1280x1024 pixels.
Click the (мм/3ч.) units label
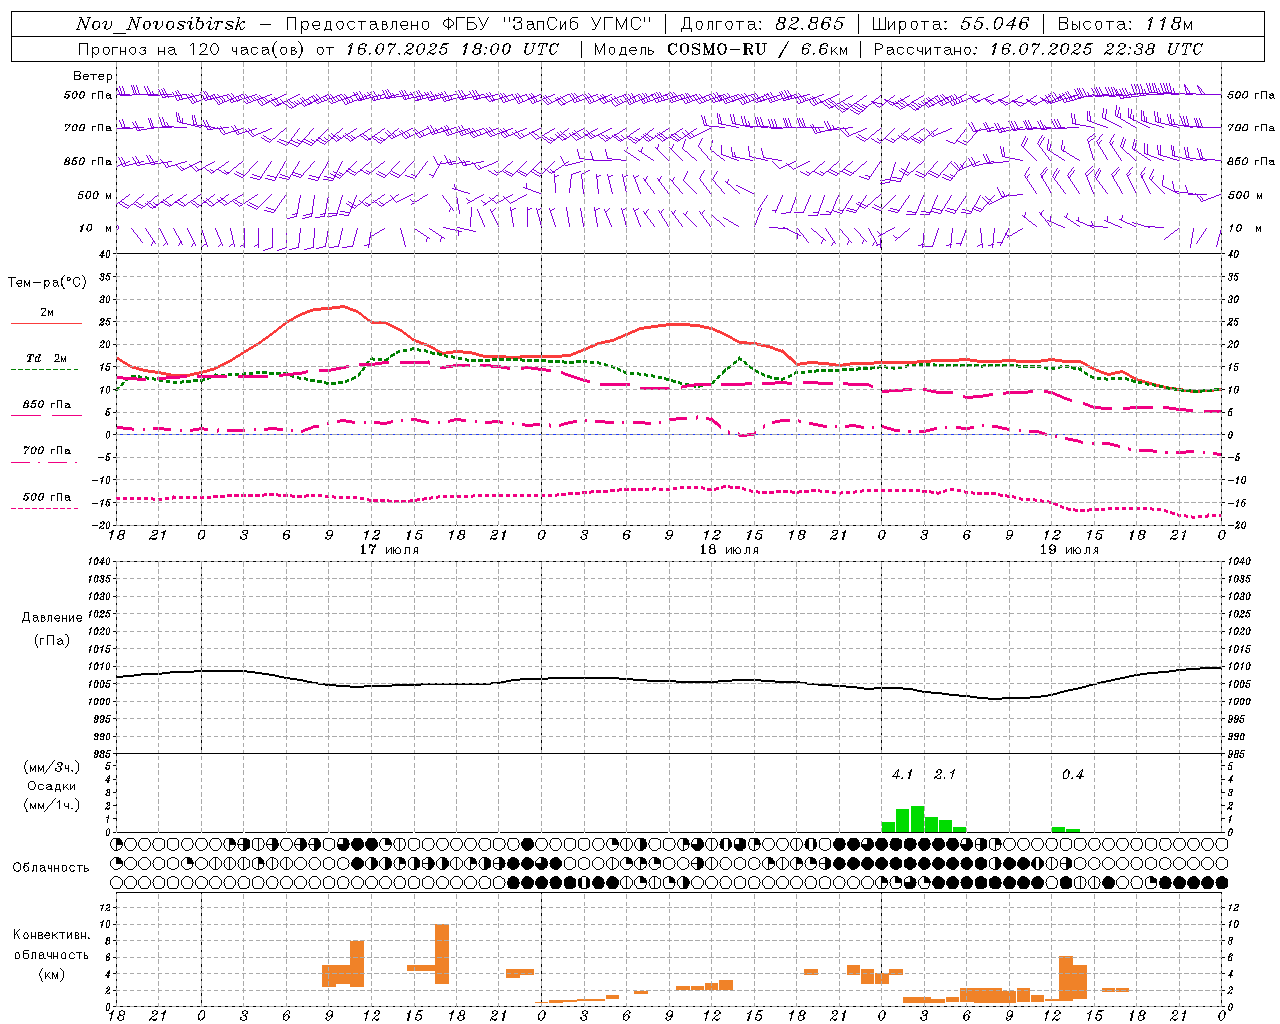coord(52,767)
